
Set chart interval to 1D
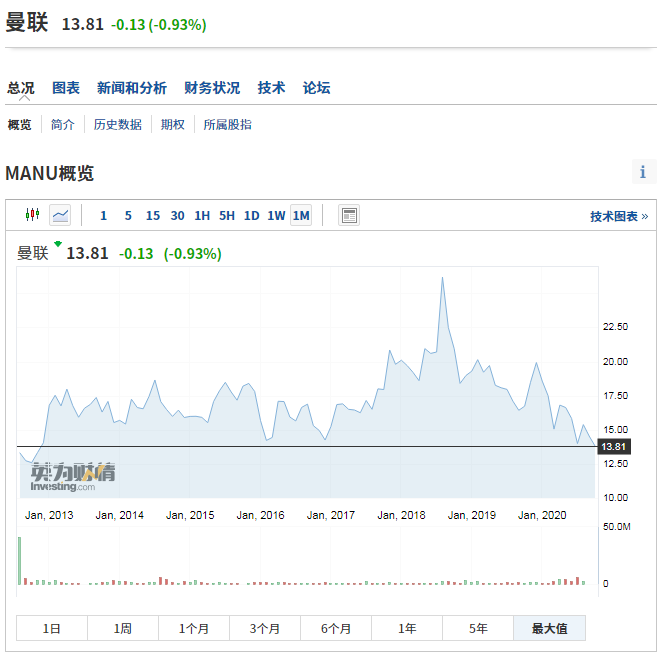tap(251, 215)
